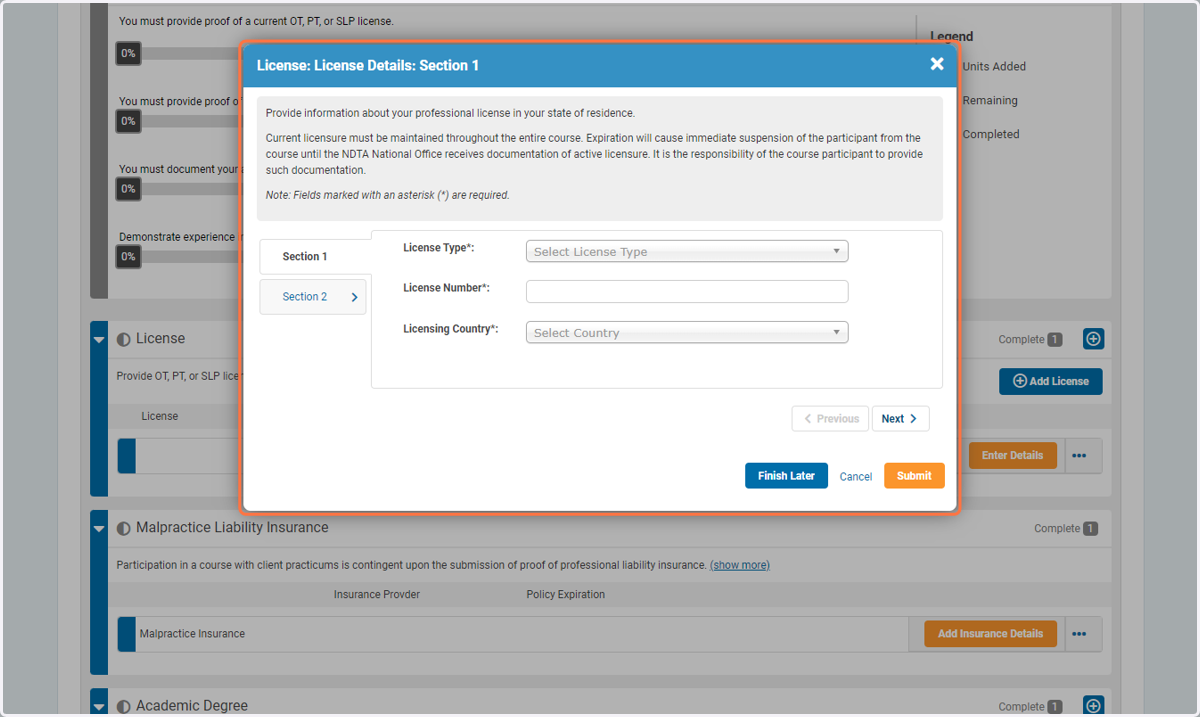The image size is (1200, 717).
Task: Click status icon beside Academic Degree
Action: click(124, 706)
